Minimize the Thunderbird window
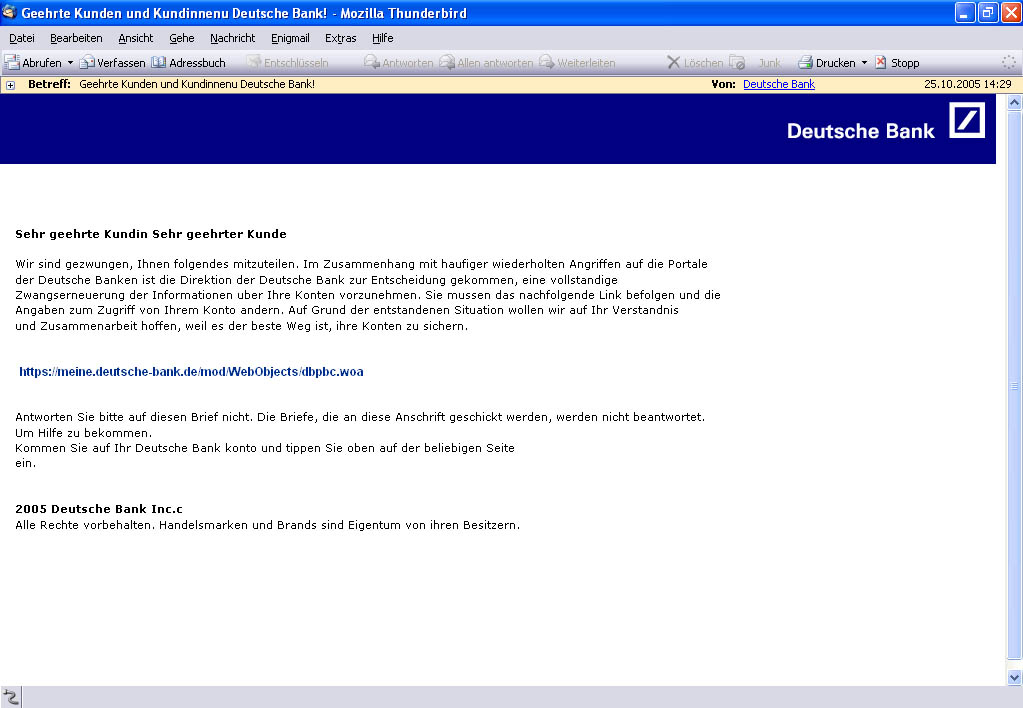Viewport: 1023px width, 708px height. point(965,12)
